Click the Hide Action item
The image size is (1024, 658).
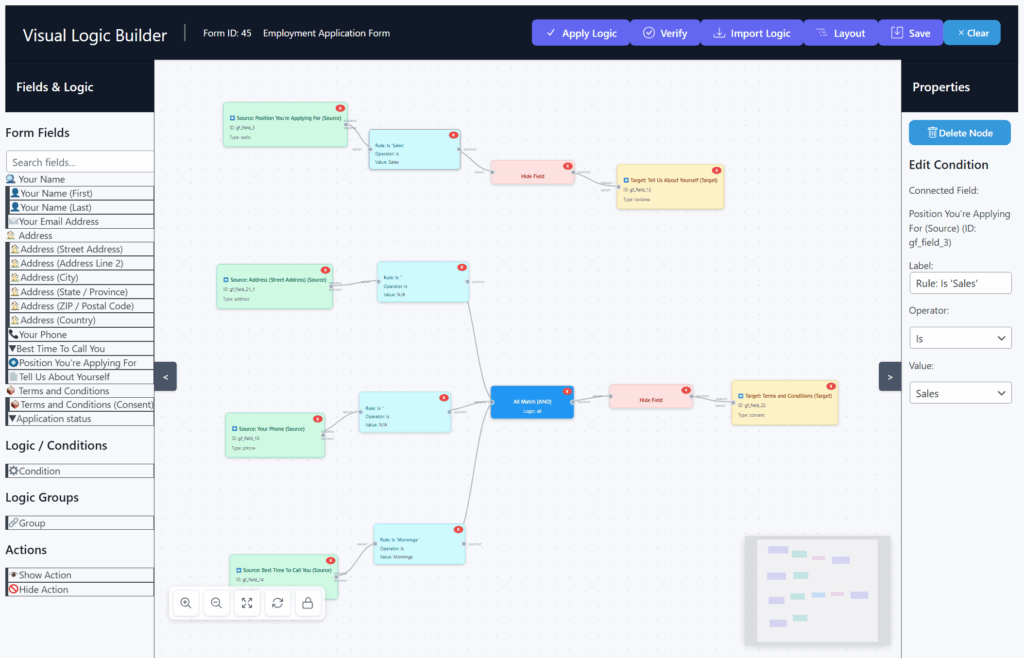click(80, 589)
